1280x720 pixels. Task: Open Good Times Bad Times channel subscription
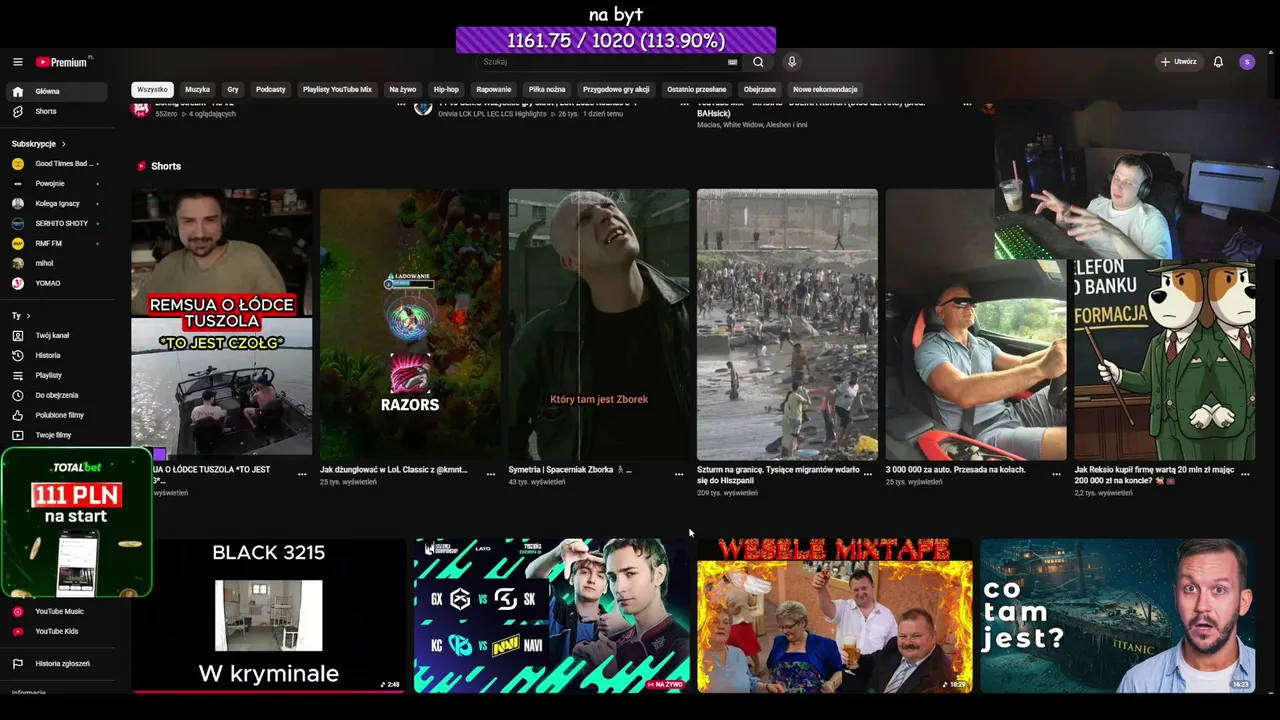55,163
